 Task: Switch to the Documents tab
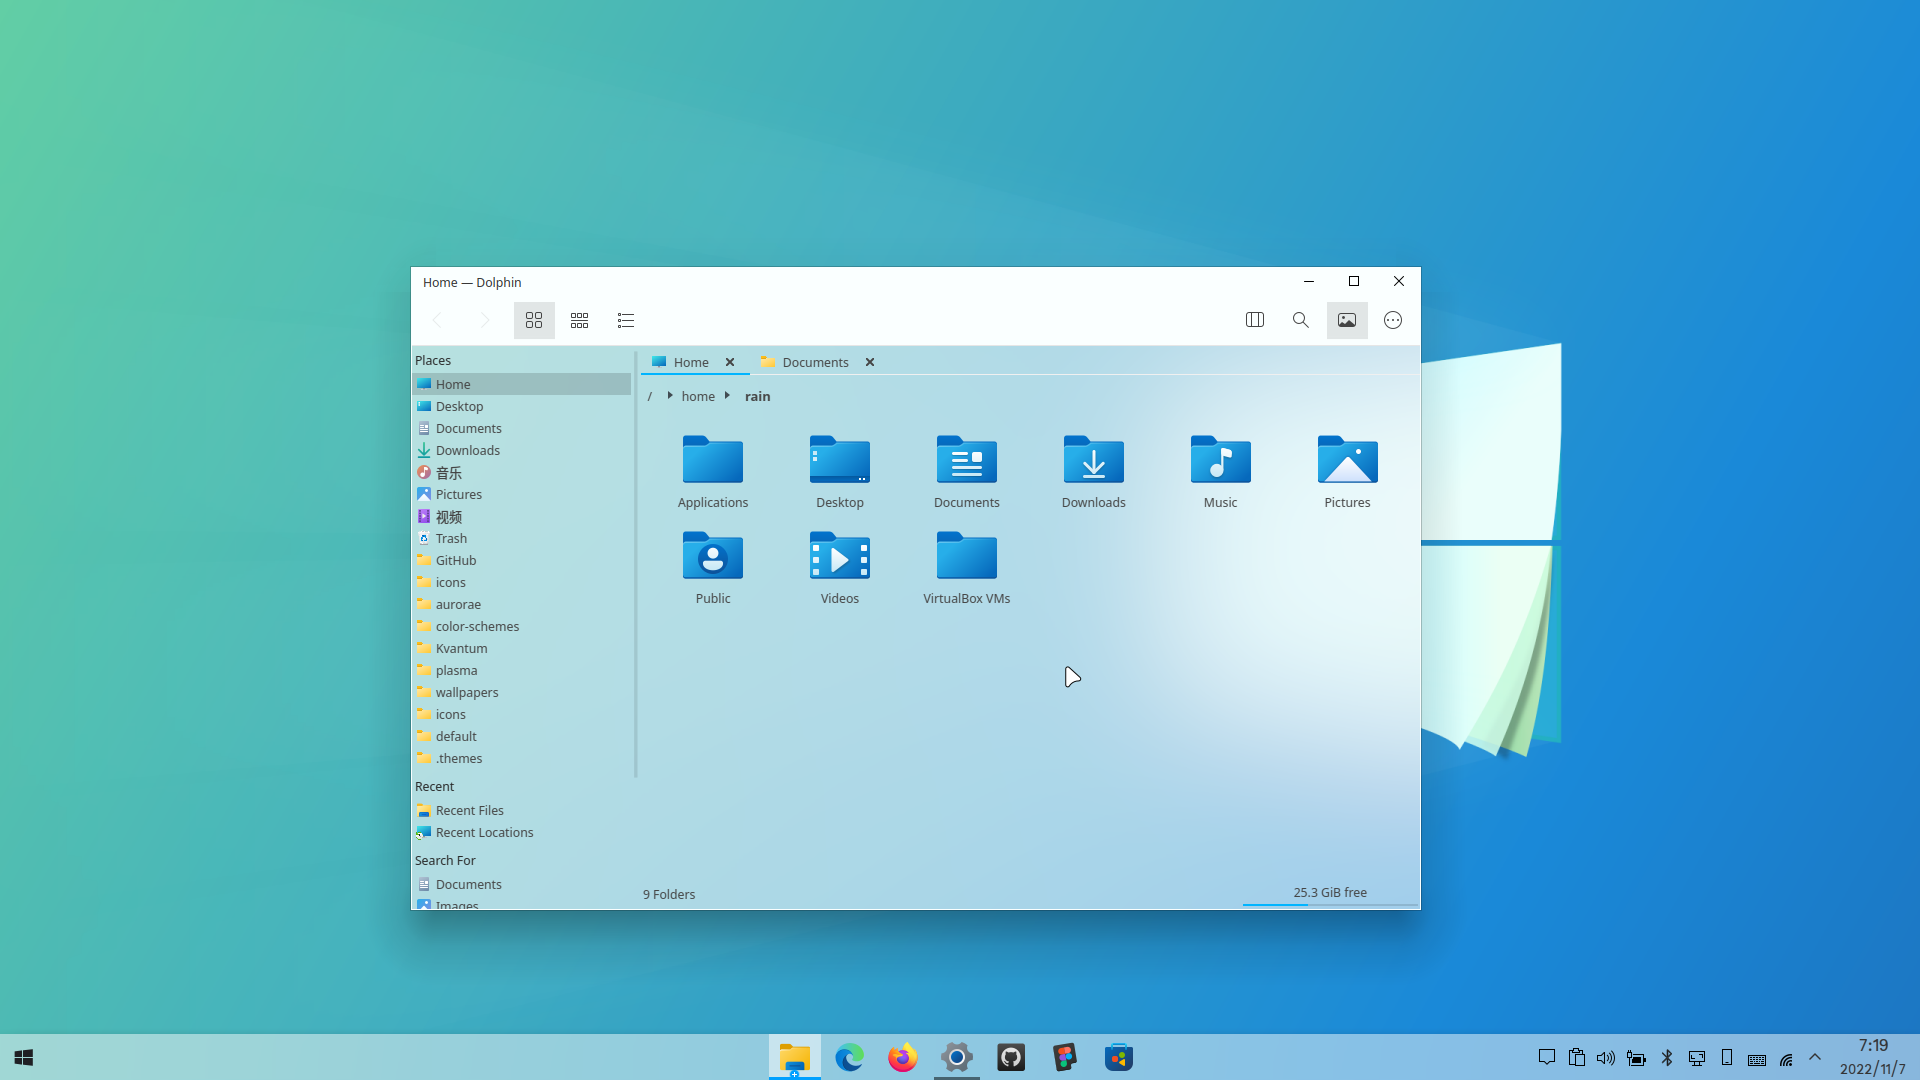tap(814, 362)
